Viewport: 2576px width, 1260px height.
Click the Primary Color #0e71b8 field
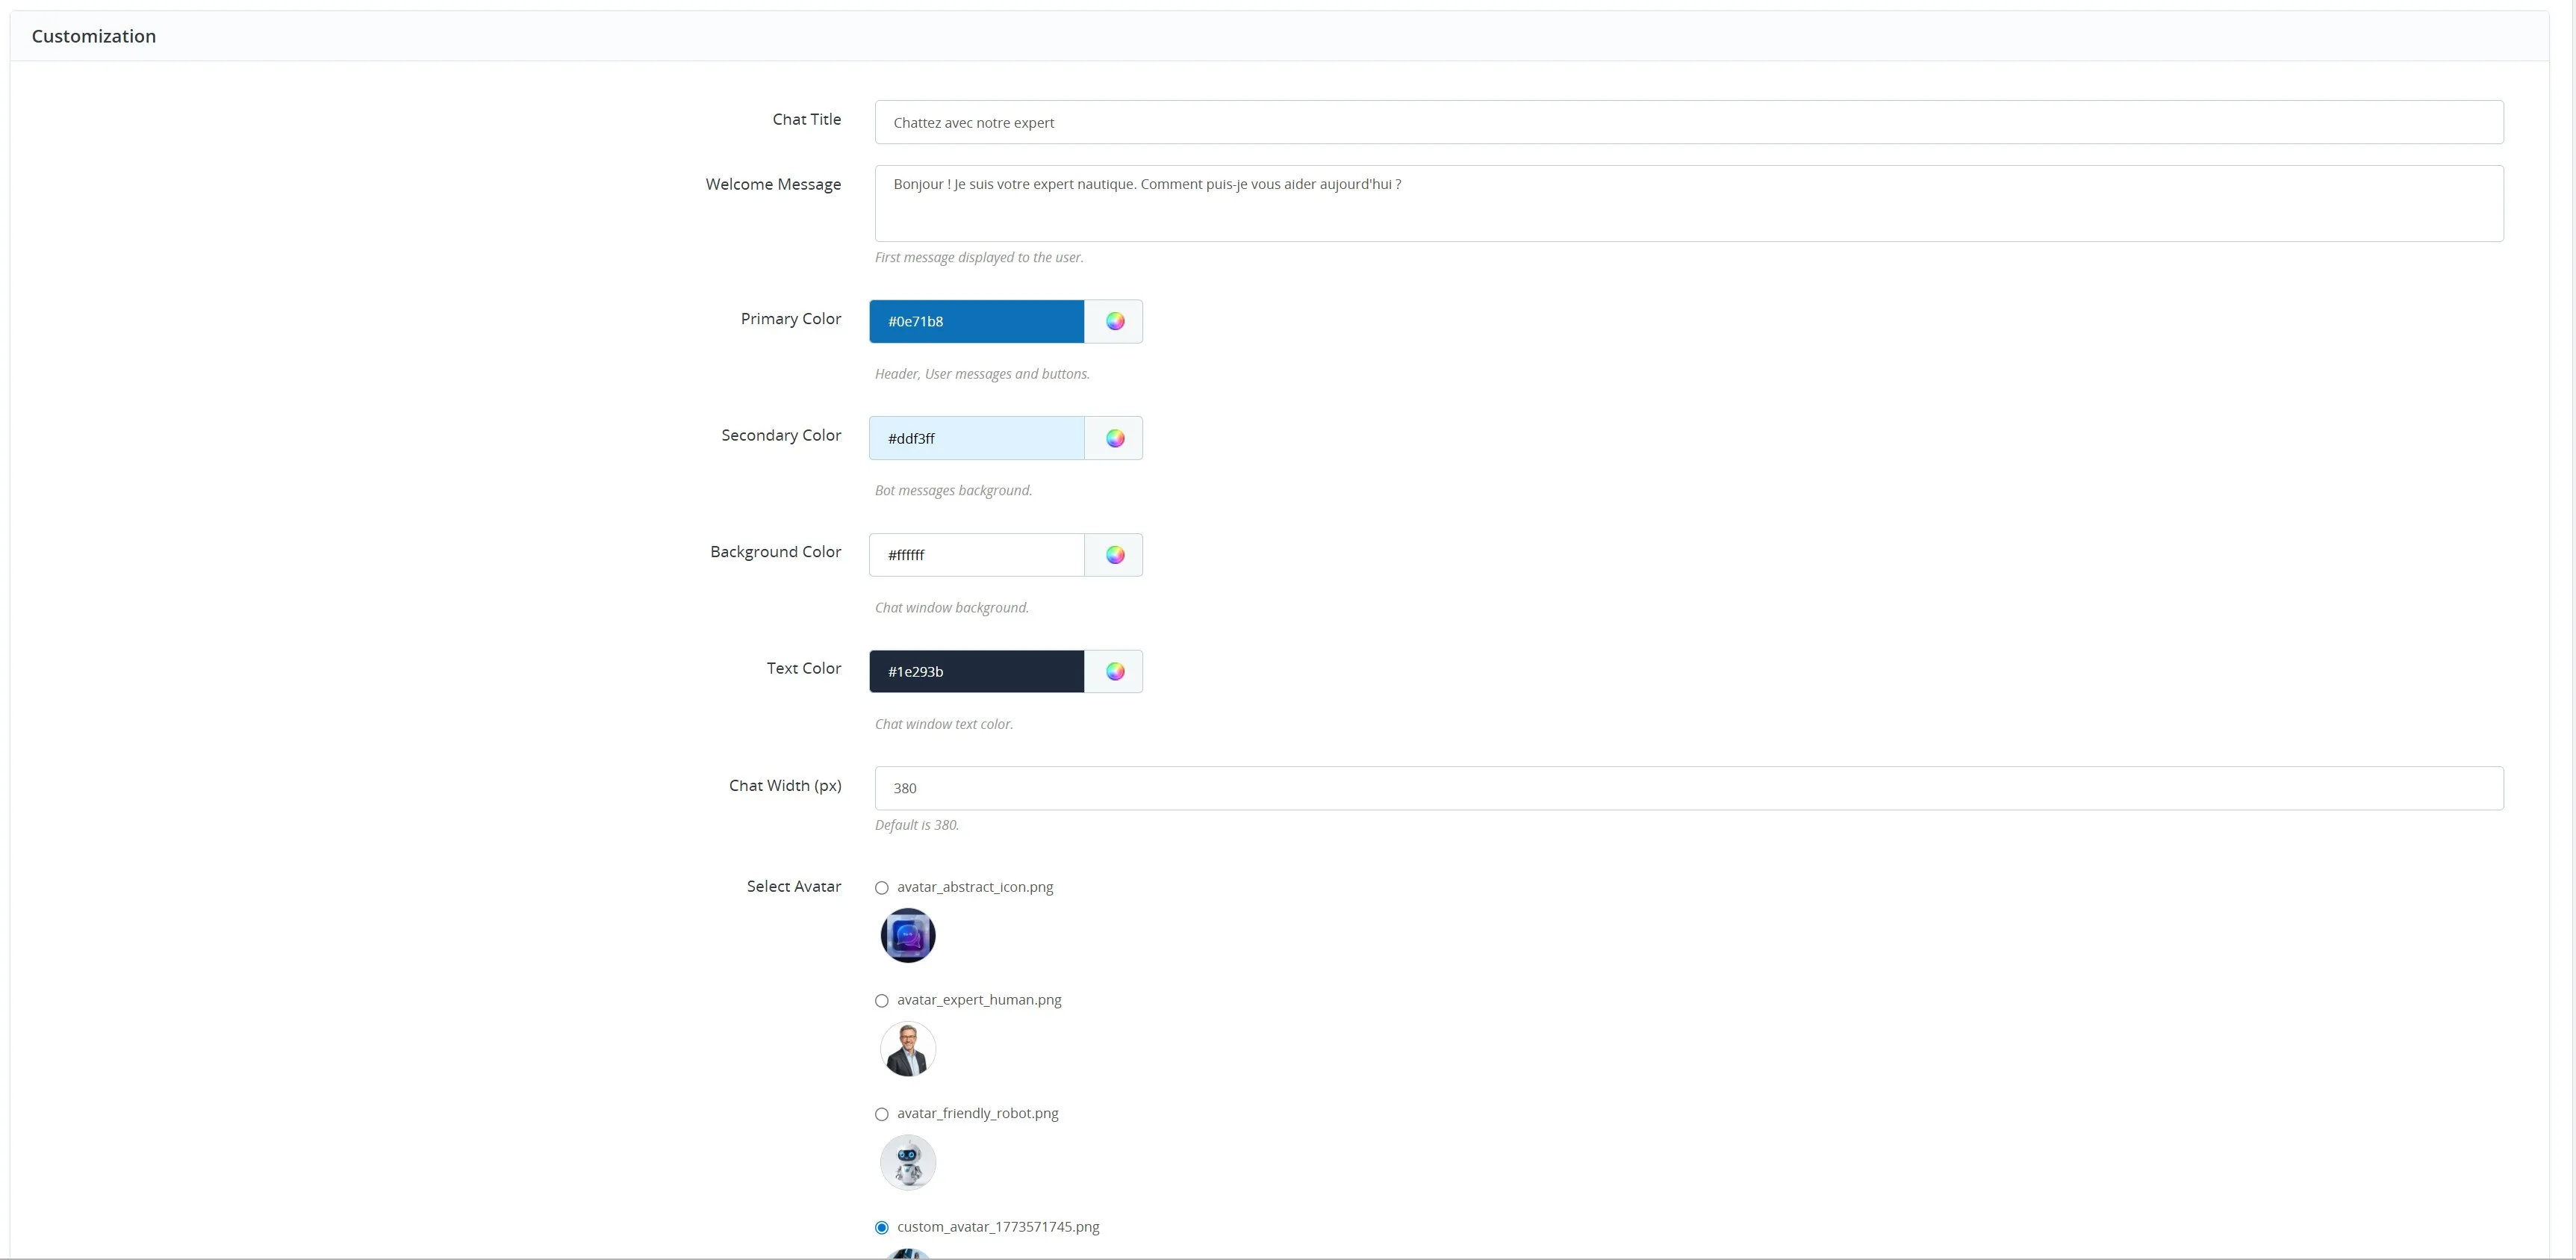click(977, 321)
